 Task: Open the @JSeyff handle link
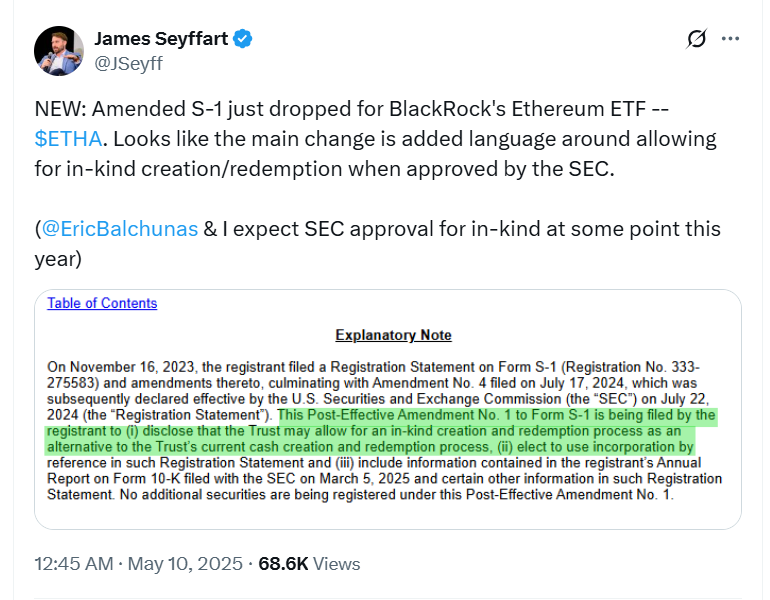coord(127,63)
